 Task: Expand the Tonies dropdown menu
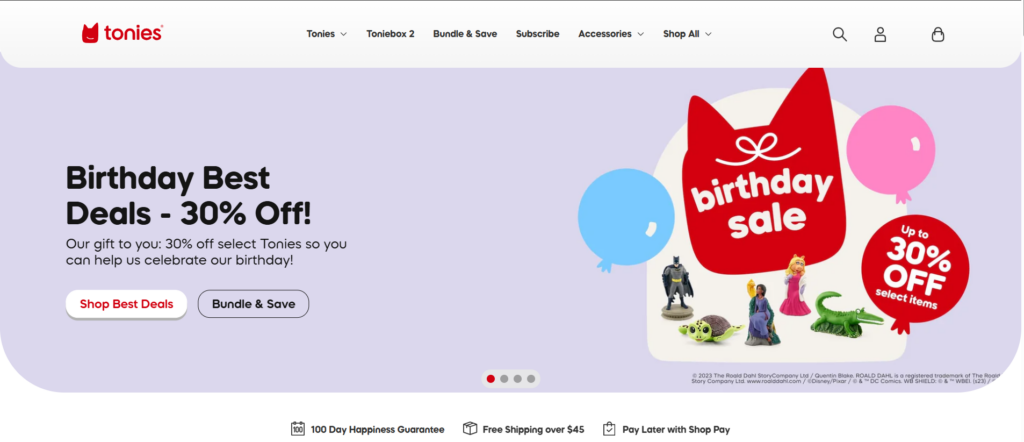pos(327,34)
